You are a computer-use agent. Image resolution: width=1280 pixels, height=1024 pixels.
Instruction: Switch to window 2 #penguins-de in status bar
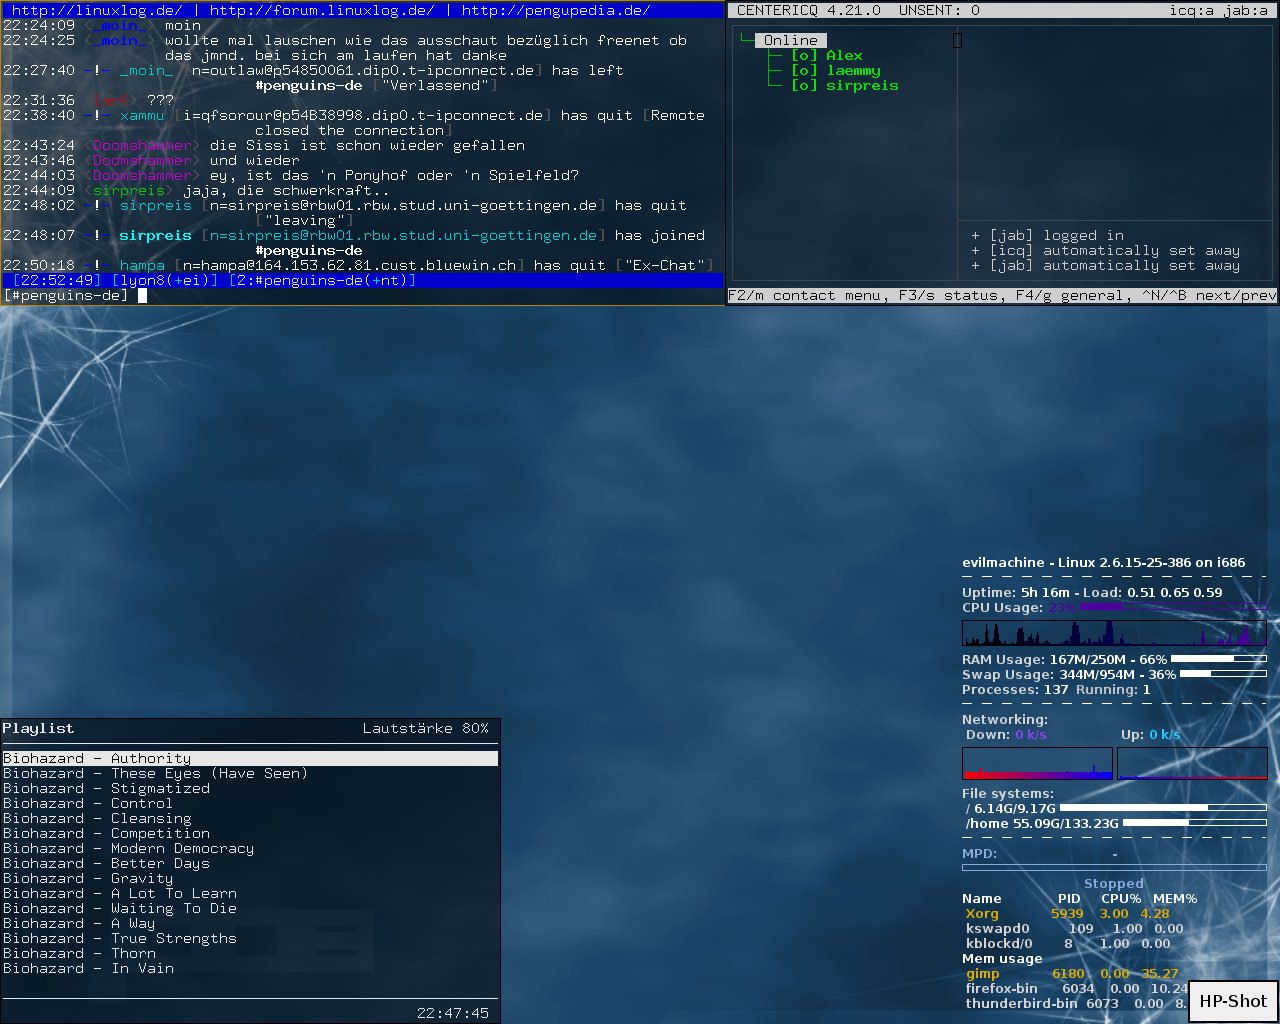pos(322,281)
